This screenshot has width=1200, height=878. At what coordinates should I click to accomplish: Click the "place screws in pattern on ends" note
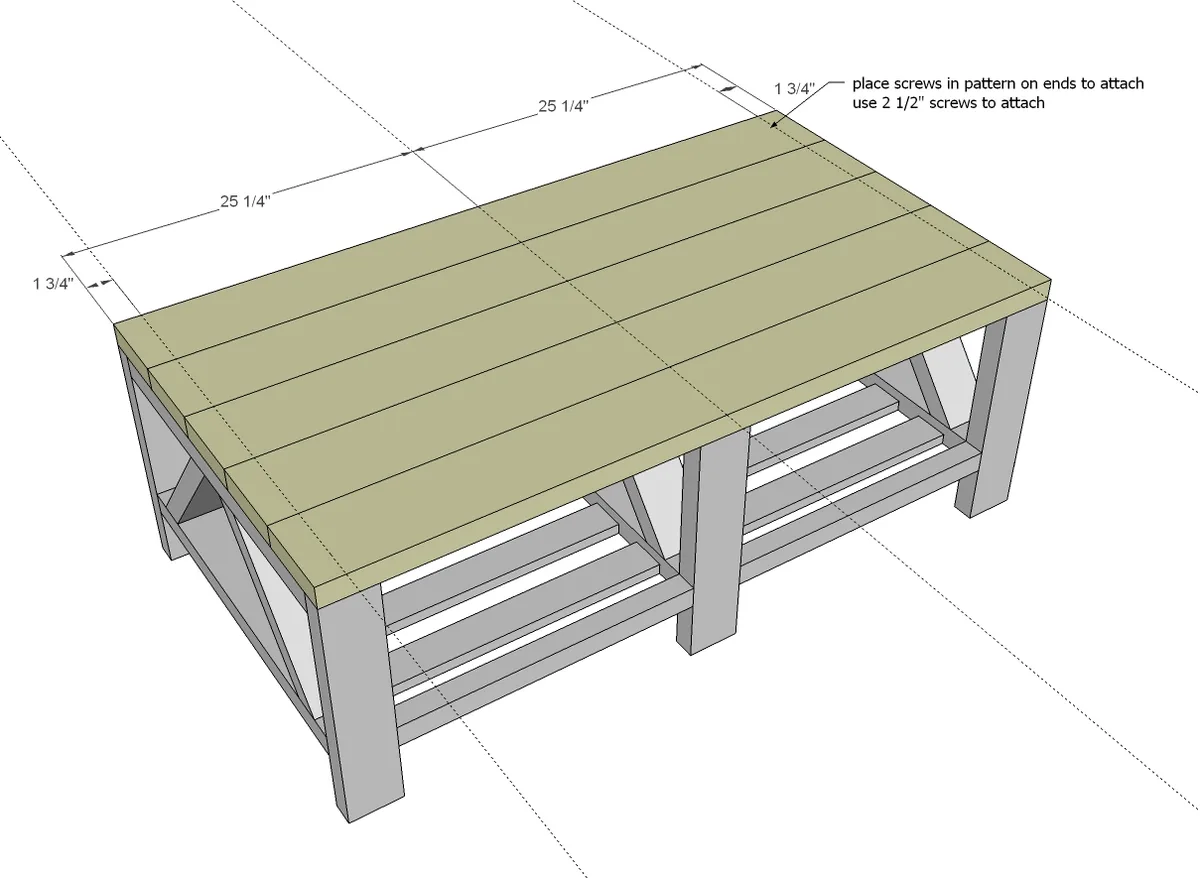pyautogui.click(x=998, y=84)
